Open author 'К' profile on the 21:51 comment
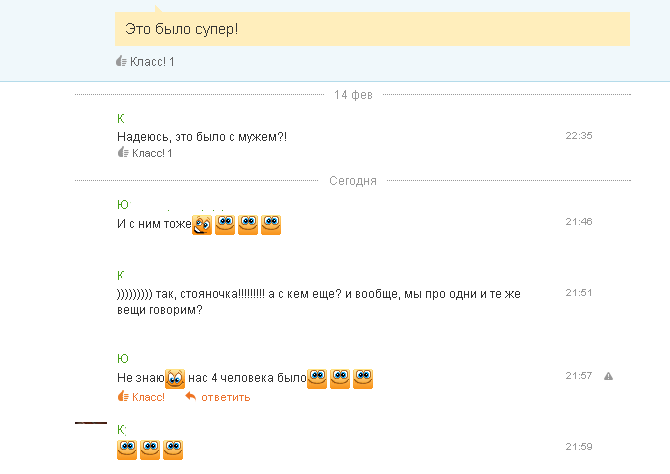670x474 pixels. 120,275
